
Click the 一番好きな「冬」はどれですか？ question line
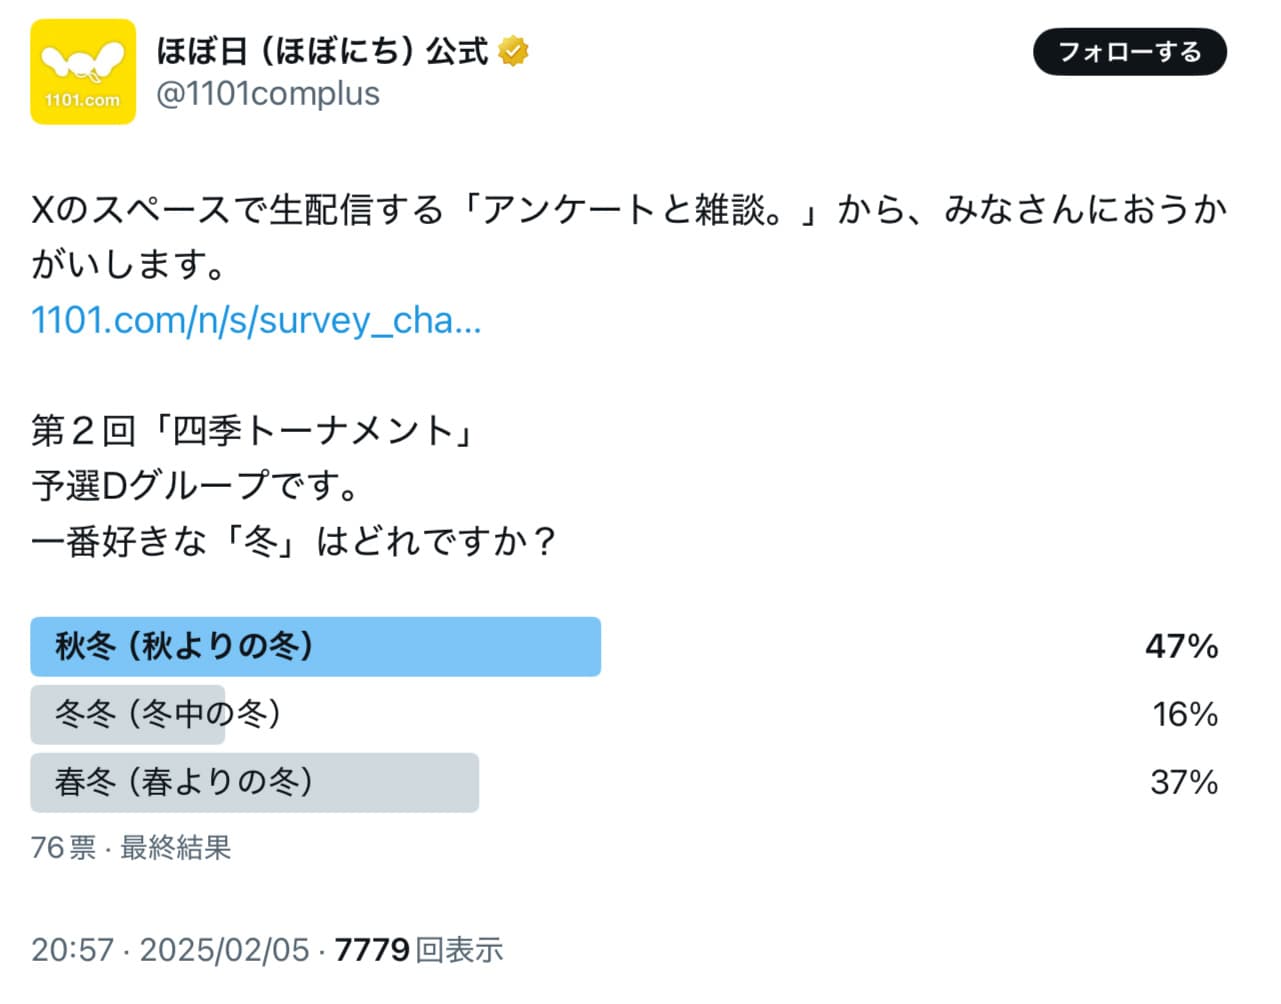(294, 541)
